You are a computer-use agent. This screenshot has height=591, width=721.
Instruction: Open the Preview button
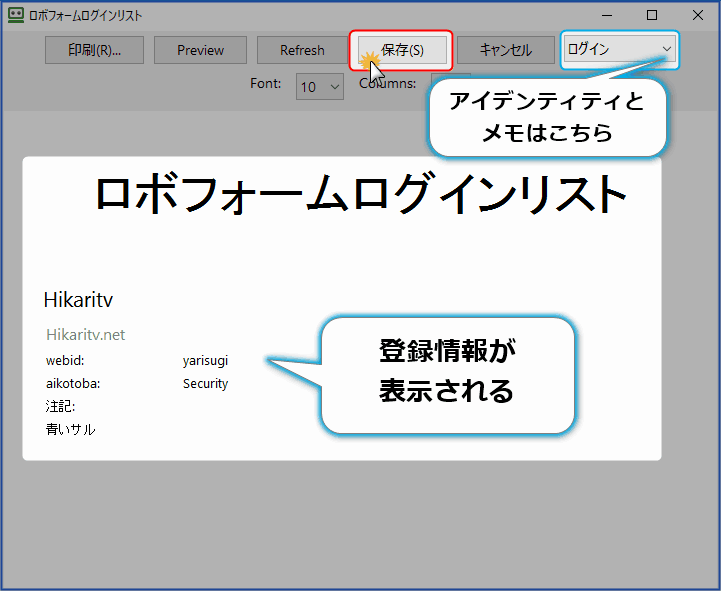point(200,50)
